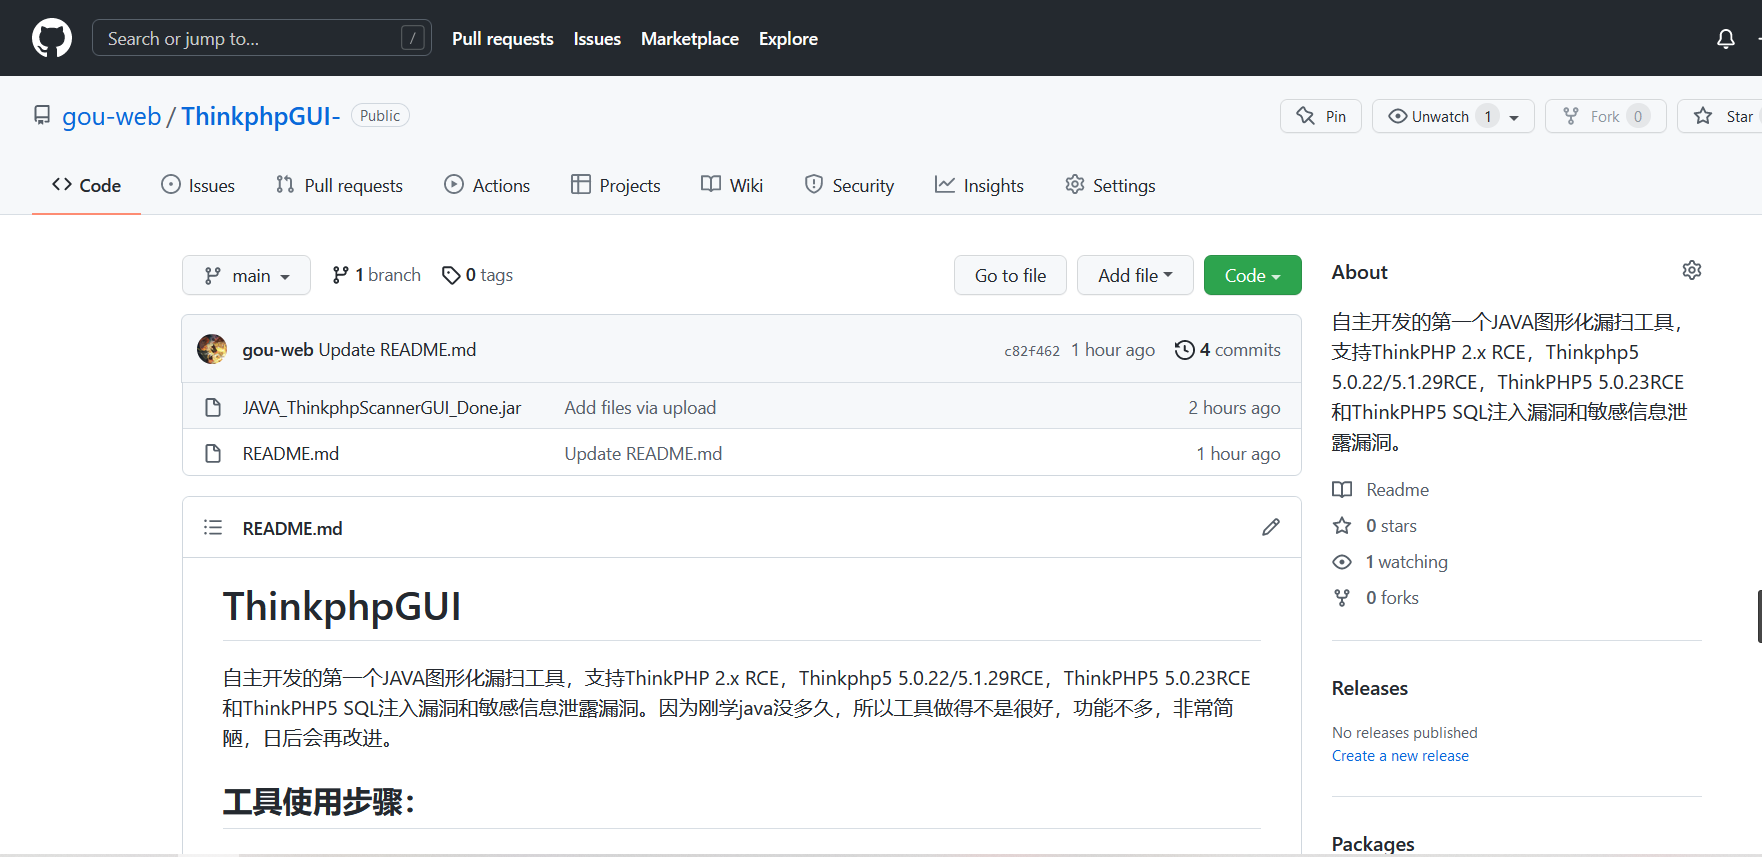Click the star icon beside 0 stars
This screenshot has height=857, width=1762.
(x=1342, y=525)
